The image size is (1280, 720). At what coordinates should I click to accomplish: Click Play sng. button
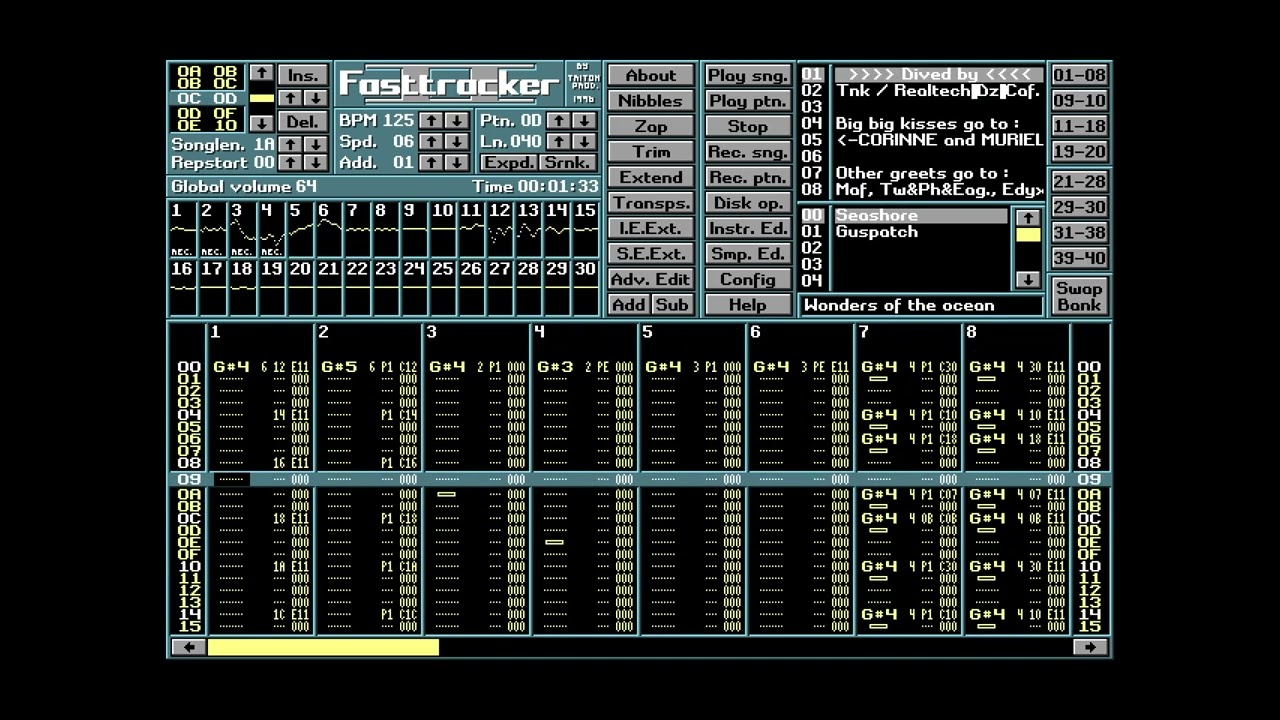point(748,76)
